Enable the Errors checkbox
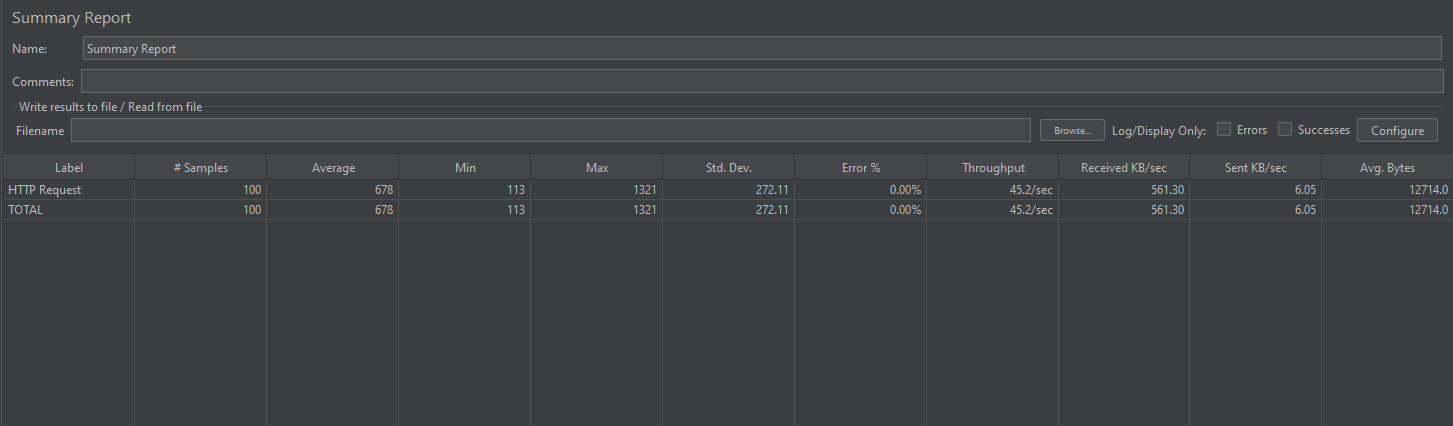Viewport: 1453px width, 426px height. click(x=1224, y=130)
